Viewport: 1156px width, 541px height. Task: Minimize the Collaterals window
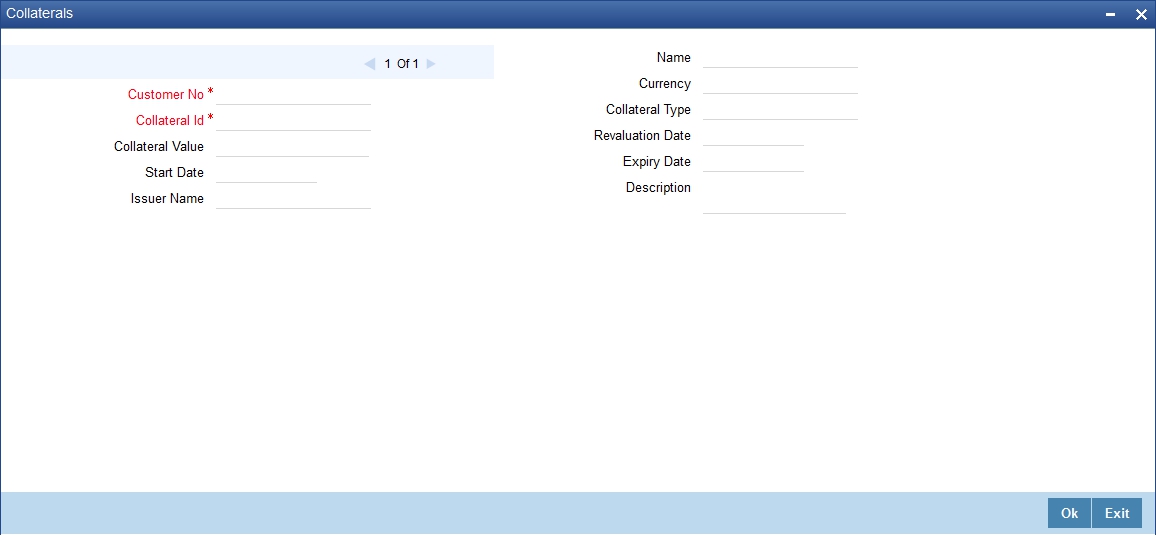coord(1111,15)
